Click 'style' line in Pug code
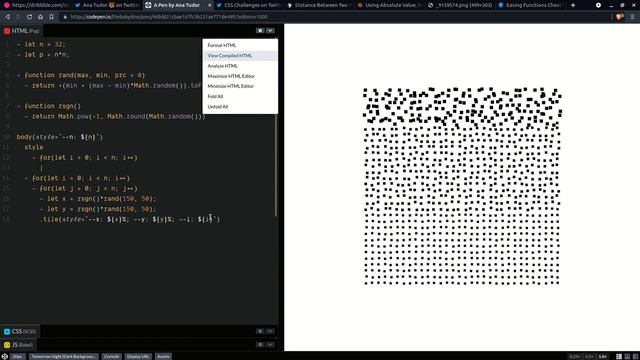This screenshot has height=360, width=640. (33, 147)
